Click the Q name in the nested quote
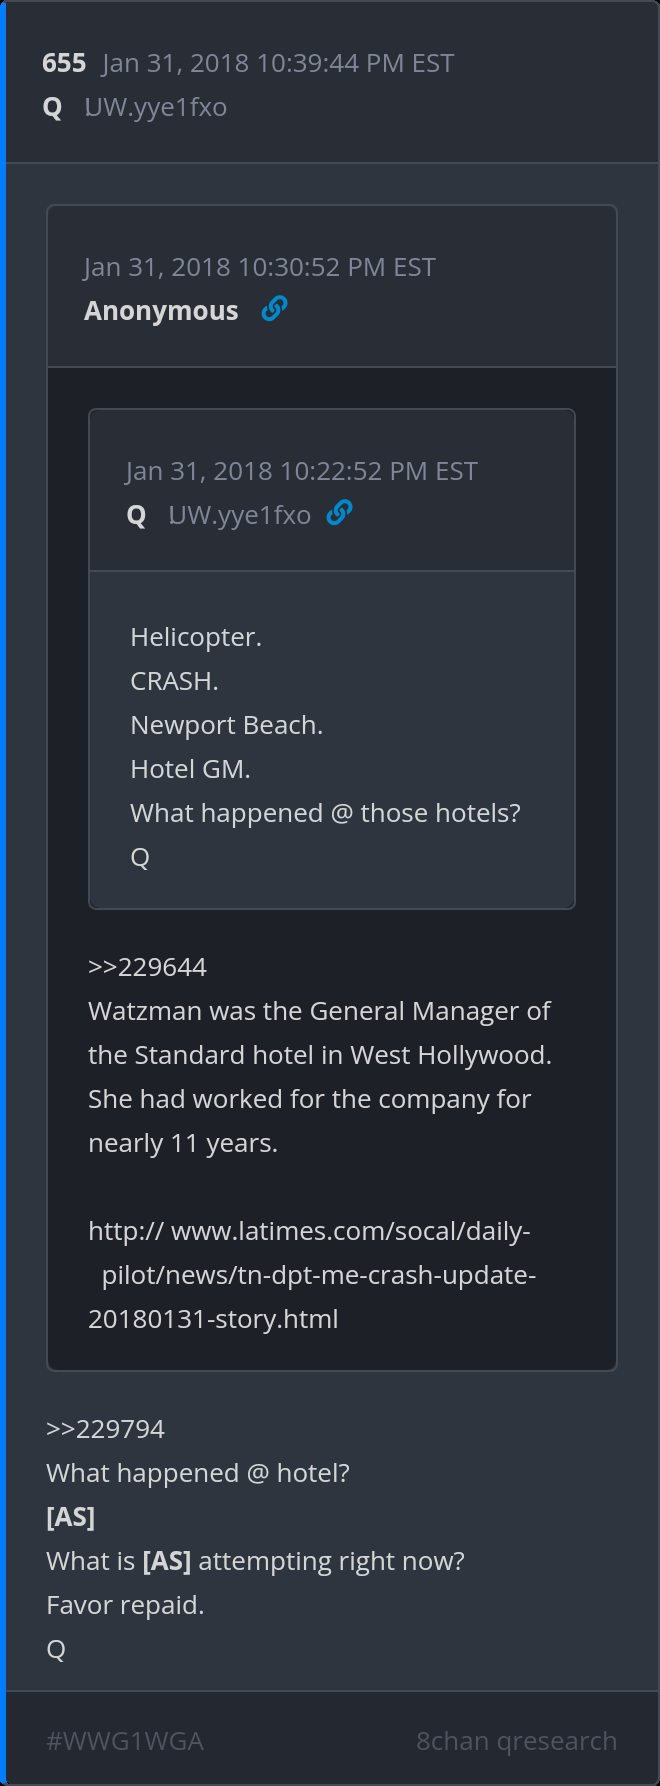 click(x=137, y=515)
